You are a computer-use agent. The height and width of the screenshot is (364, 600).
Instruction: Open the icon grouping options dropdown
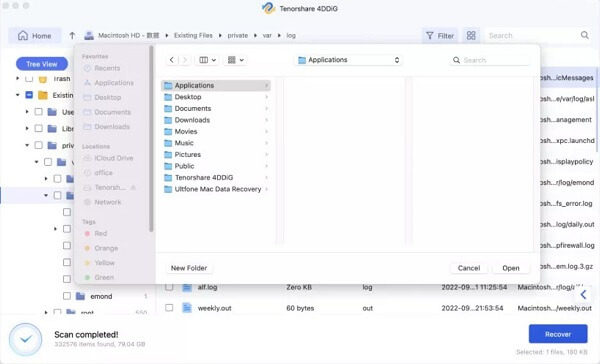click(x=235, y=60)
